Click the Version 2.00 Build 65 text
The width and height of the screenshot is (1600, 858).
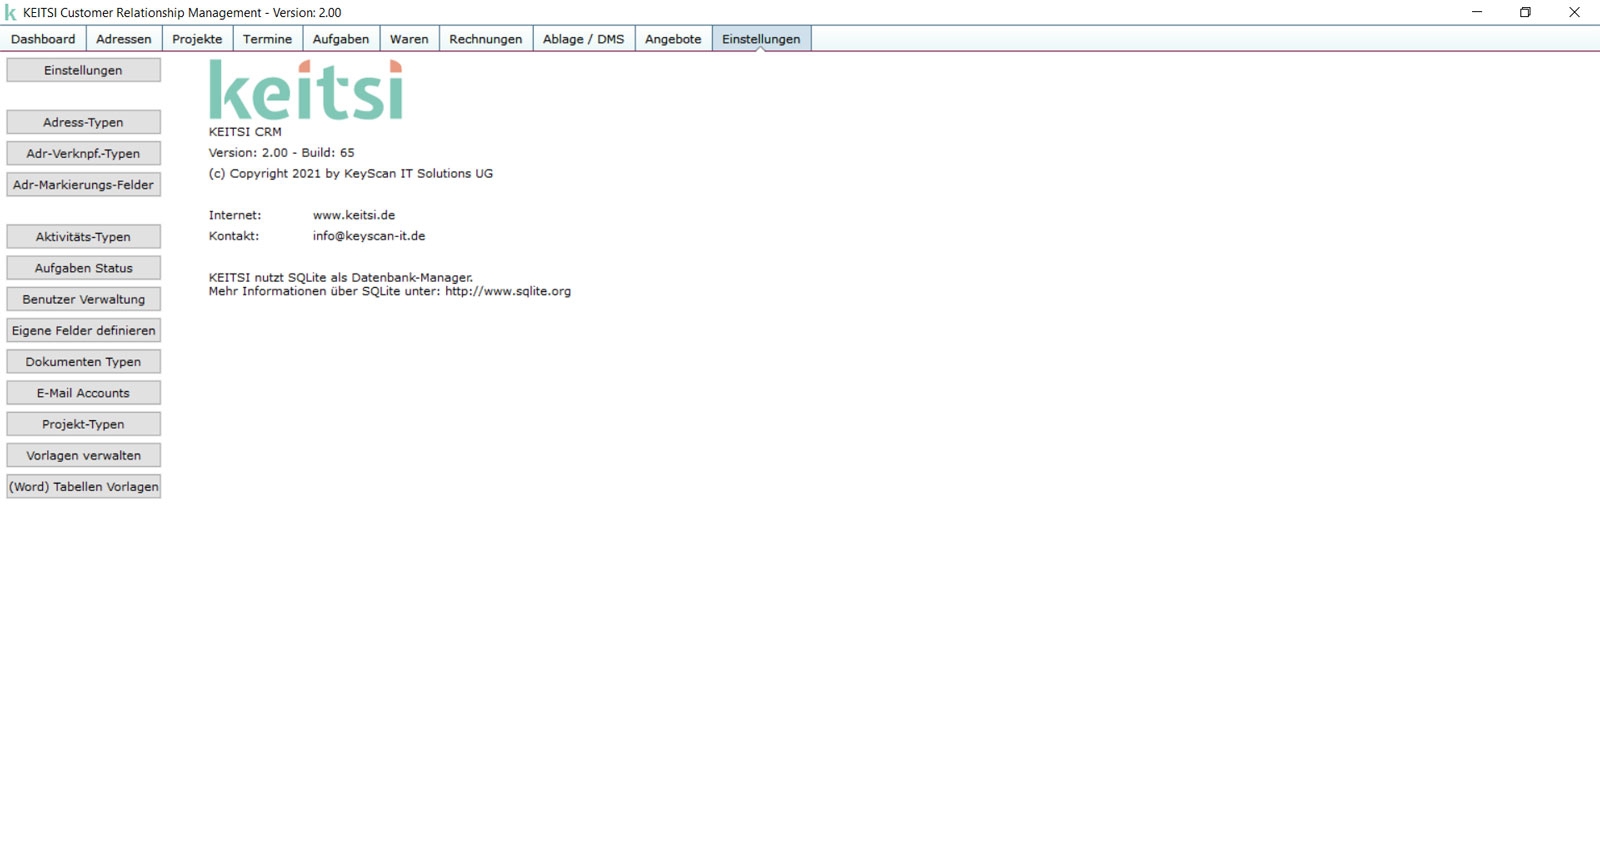pos(281,152)
